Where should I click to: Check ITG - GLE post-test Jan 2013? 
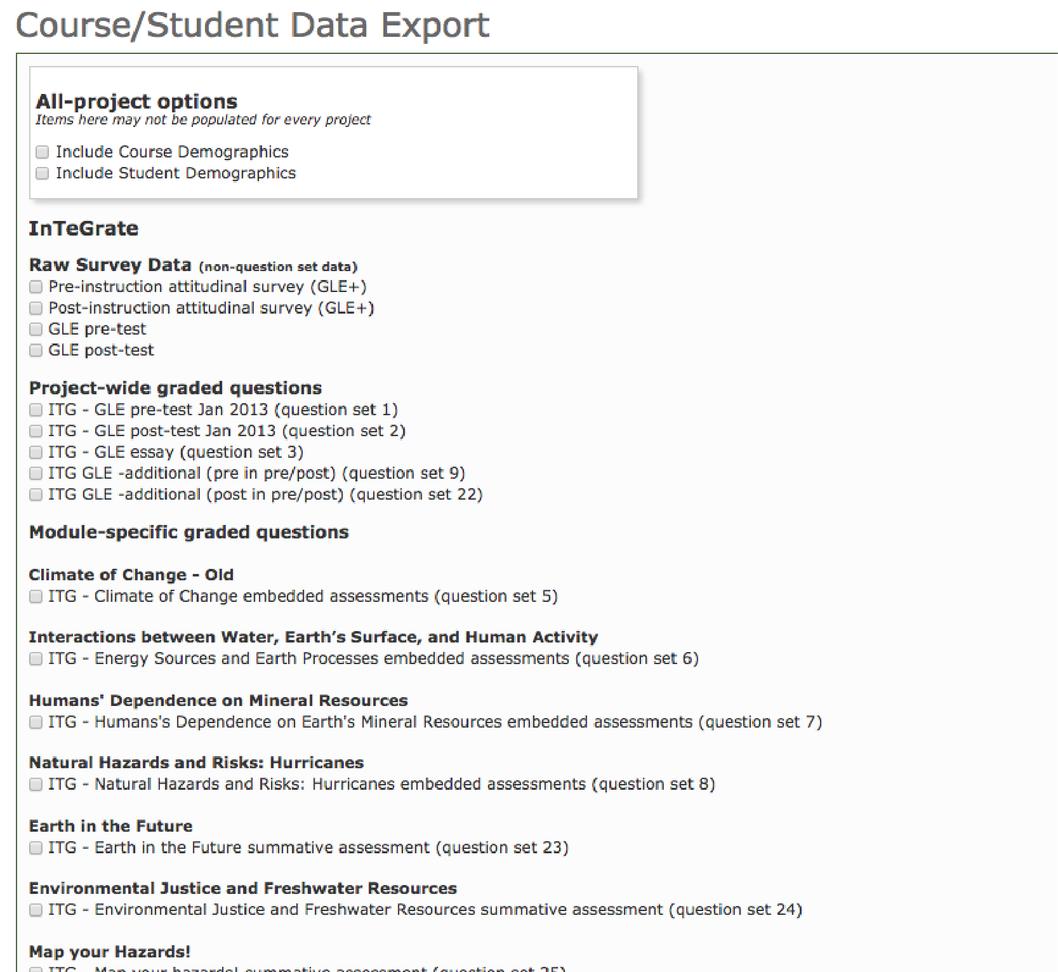pyautogui.click(x=34, y=430)
